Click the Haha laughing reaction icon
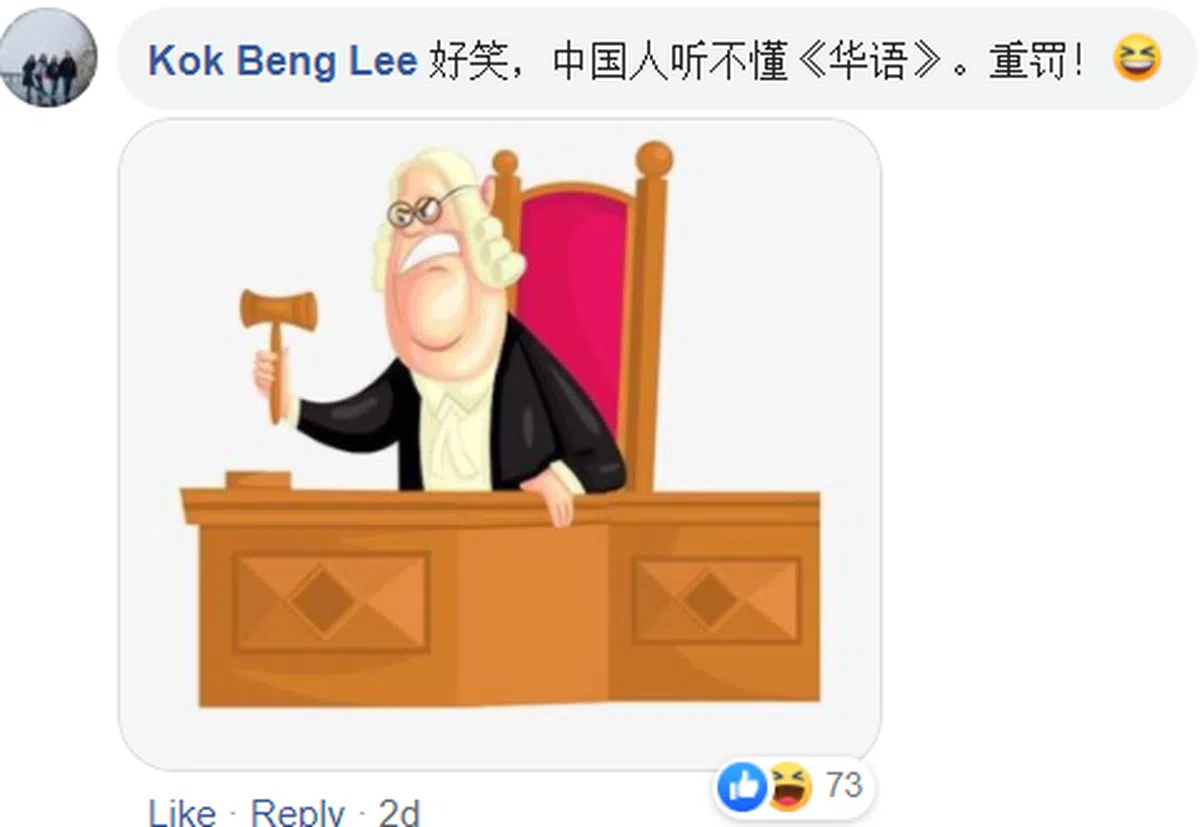The width and height of the screenshot is (1200, 827). (x=788, y=787)
